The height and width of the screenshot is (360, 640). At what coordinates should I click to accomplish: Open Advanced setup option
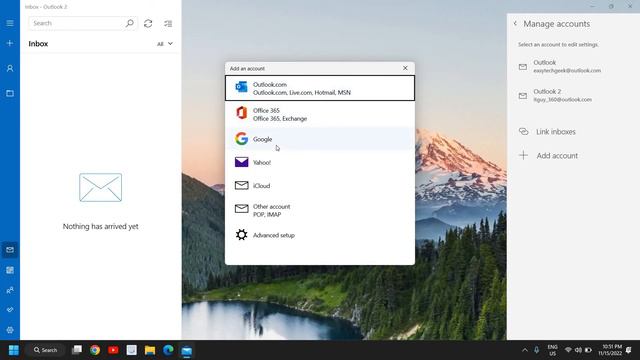(320, 235)
